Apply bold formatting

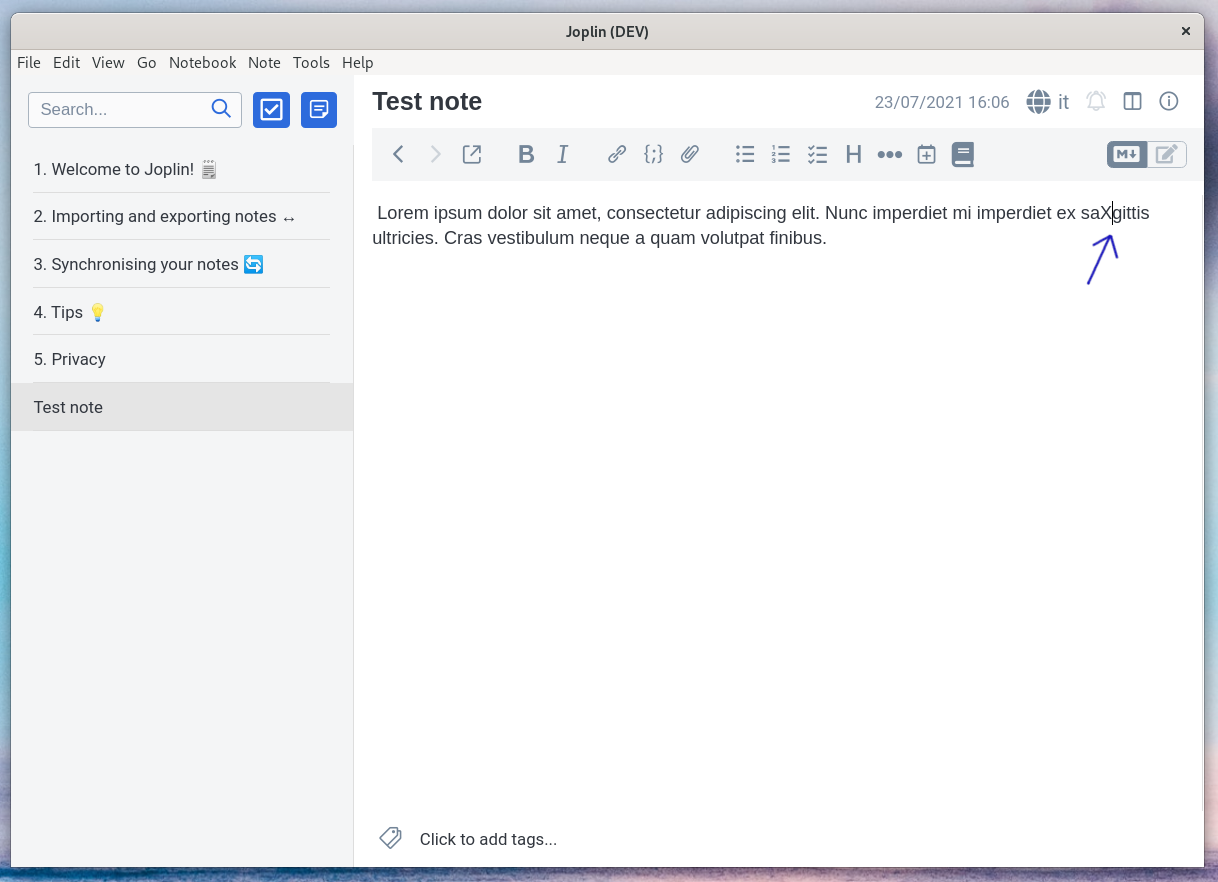[x=526, y=154]
